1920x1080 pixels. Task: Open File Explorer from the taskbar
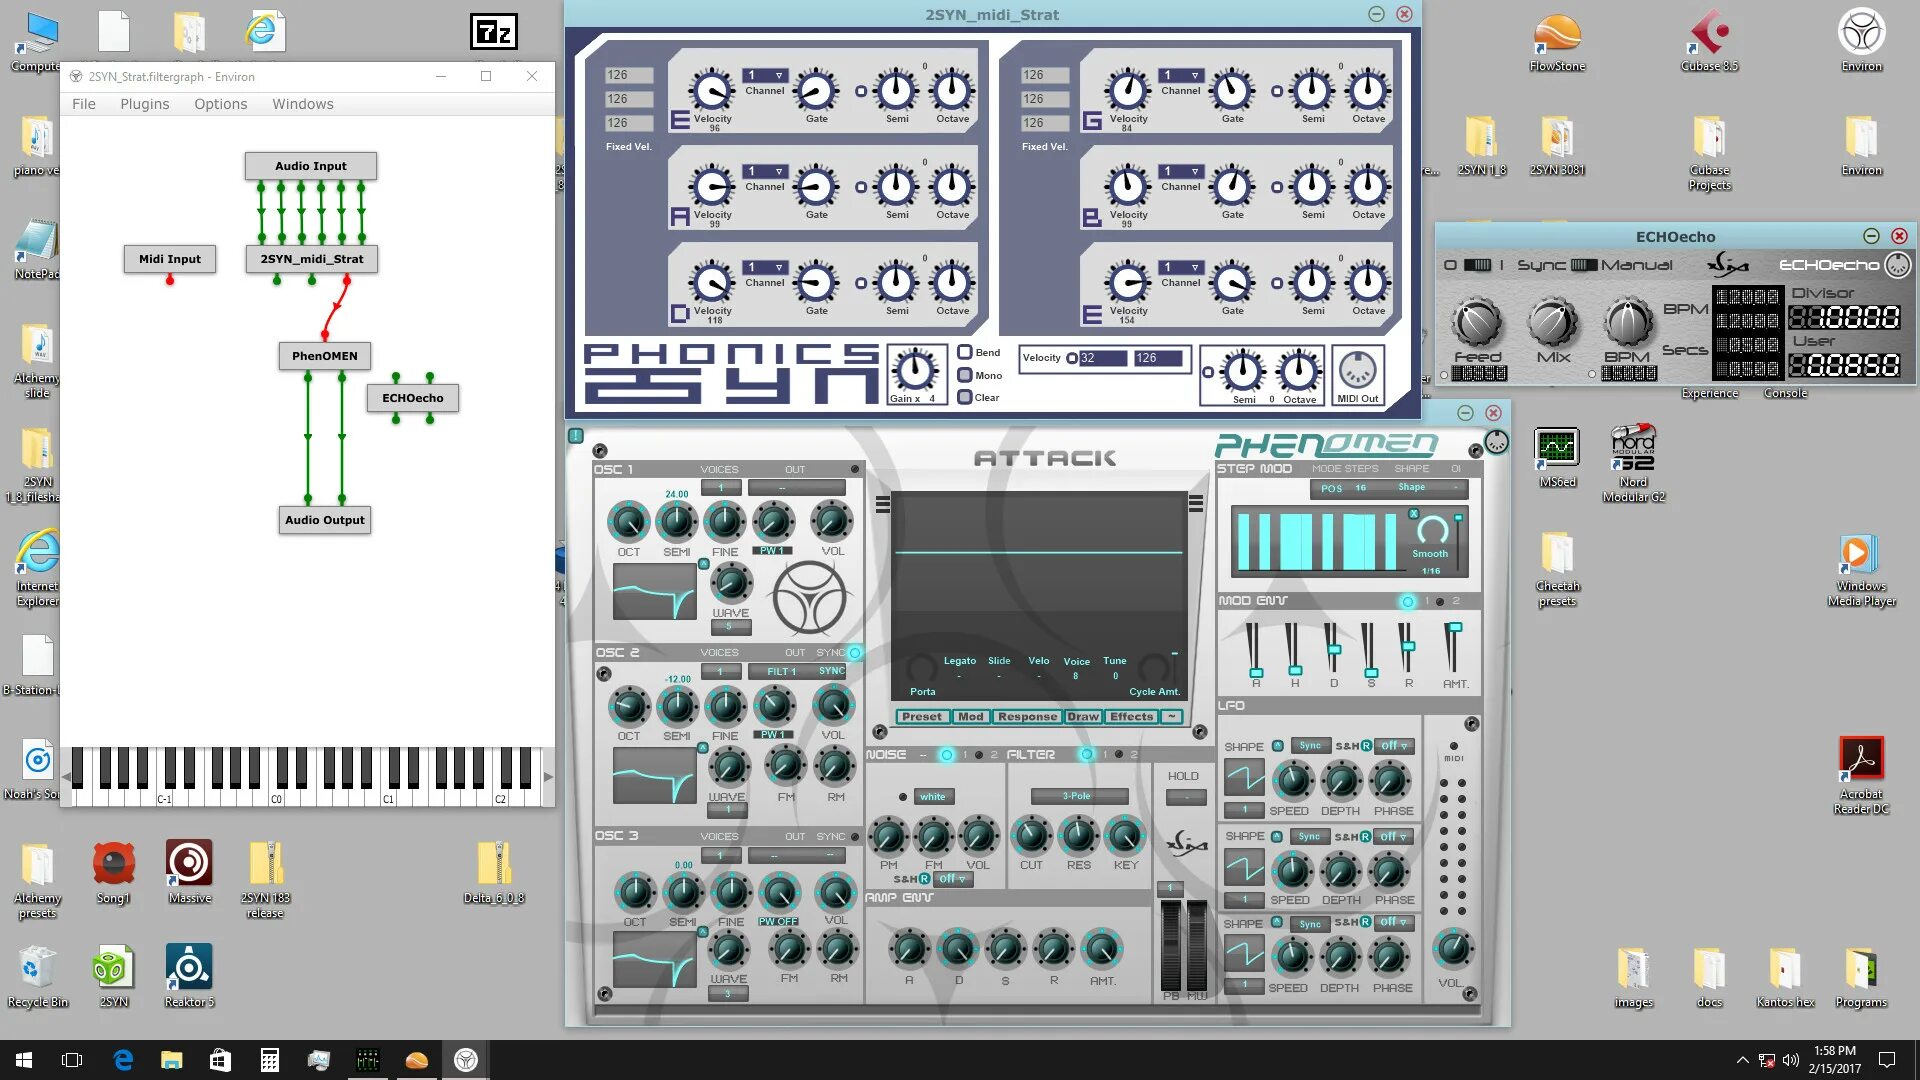click(172, 1060)
